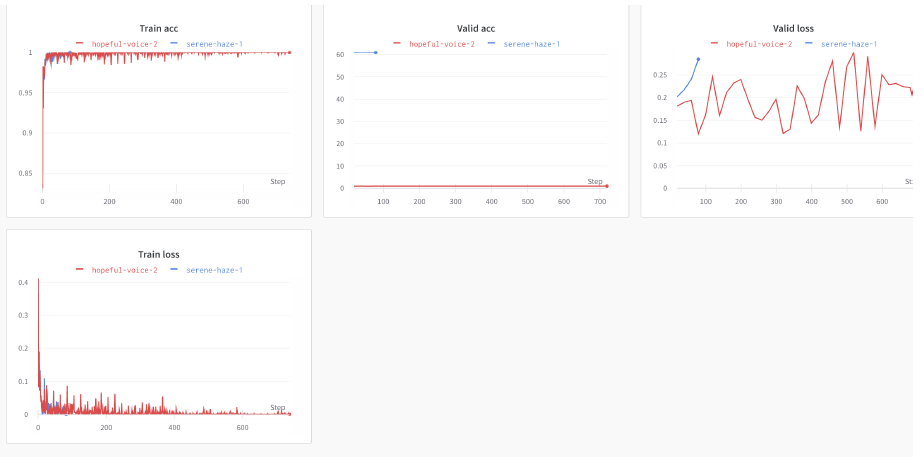Image resolution: width=924 pixels, height=459 pixels.
Task: Click the Train loss chart title
Action: point(159,255)
